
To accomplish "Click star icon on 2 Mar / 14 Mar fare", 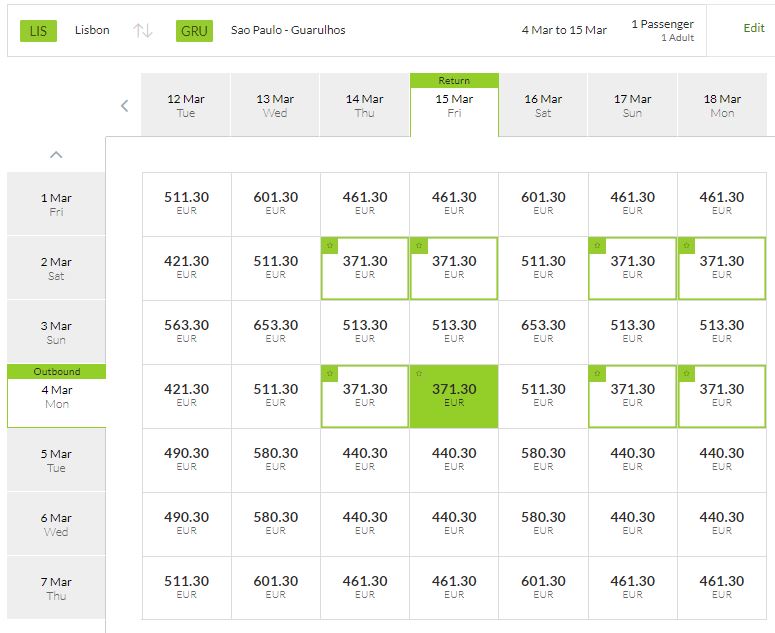I will click(x=330, y=246).
